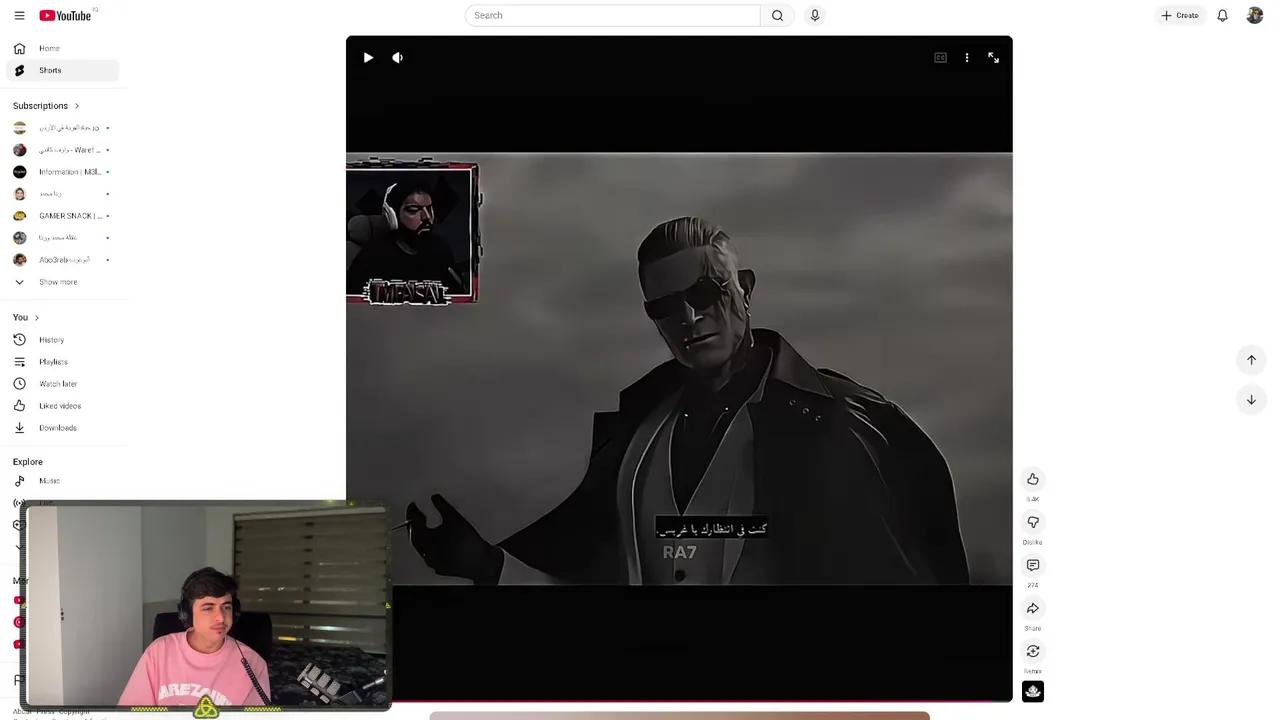Open the account avatar menu
The image size is (1280, 720).
click(1255, 15)
